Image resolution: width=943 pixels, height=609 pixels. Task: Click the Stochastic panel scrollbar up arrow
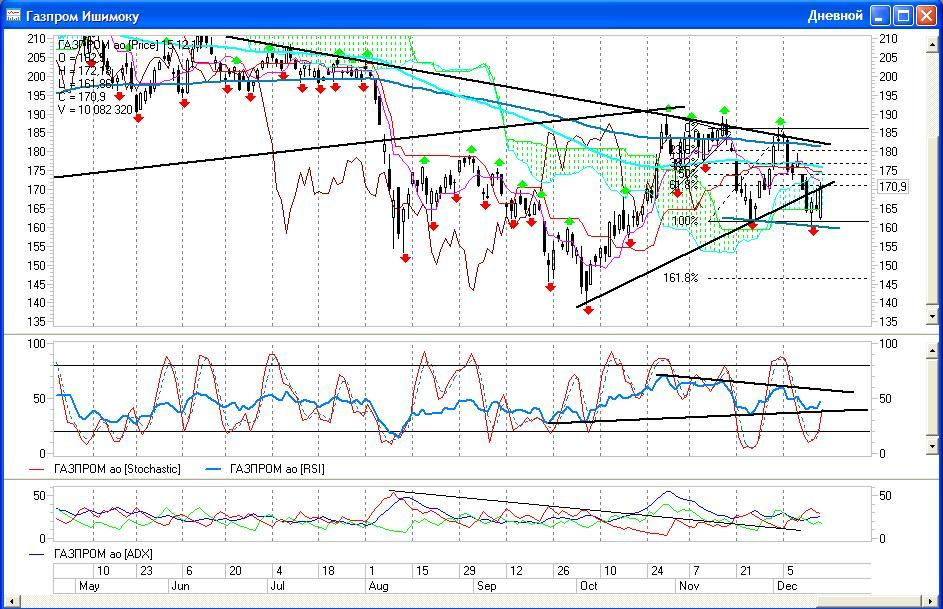coord(933,350)
